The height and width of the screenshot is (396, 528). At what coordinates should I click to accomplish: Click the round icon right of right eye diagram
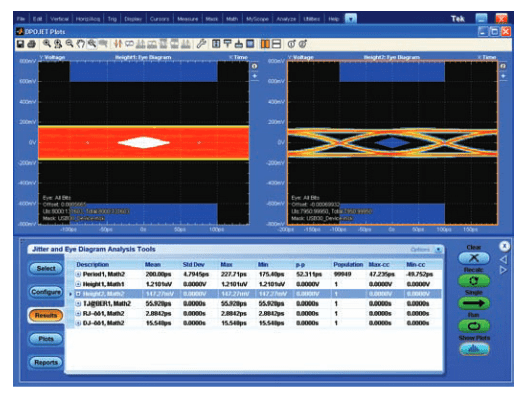coord(503,66)
